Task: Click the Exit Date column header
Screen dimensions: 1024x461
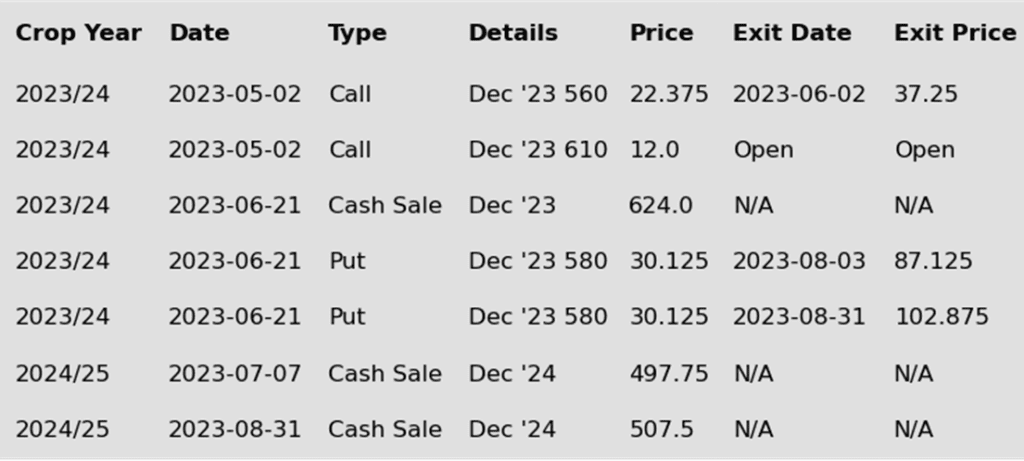Action: pos(792,33)
